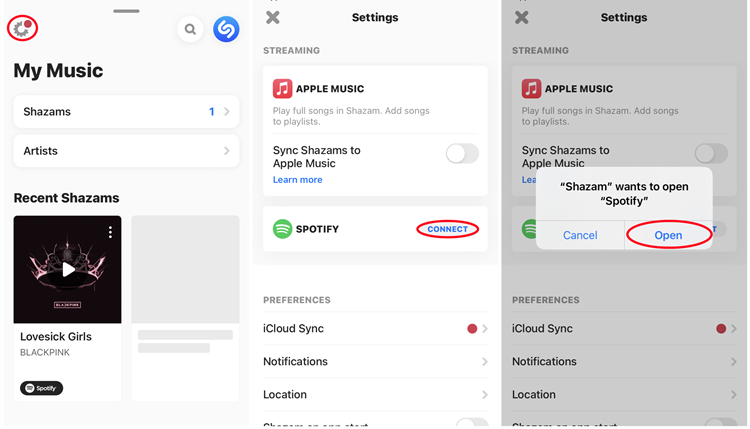
Task: Open Notifications in right Settings
Action: (624, 362)
